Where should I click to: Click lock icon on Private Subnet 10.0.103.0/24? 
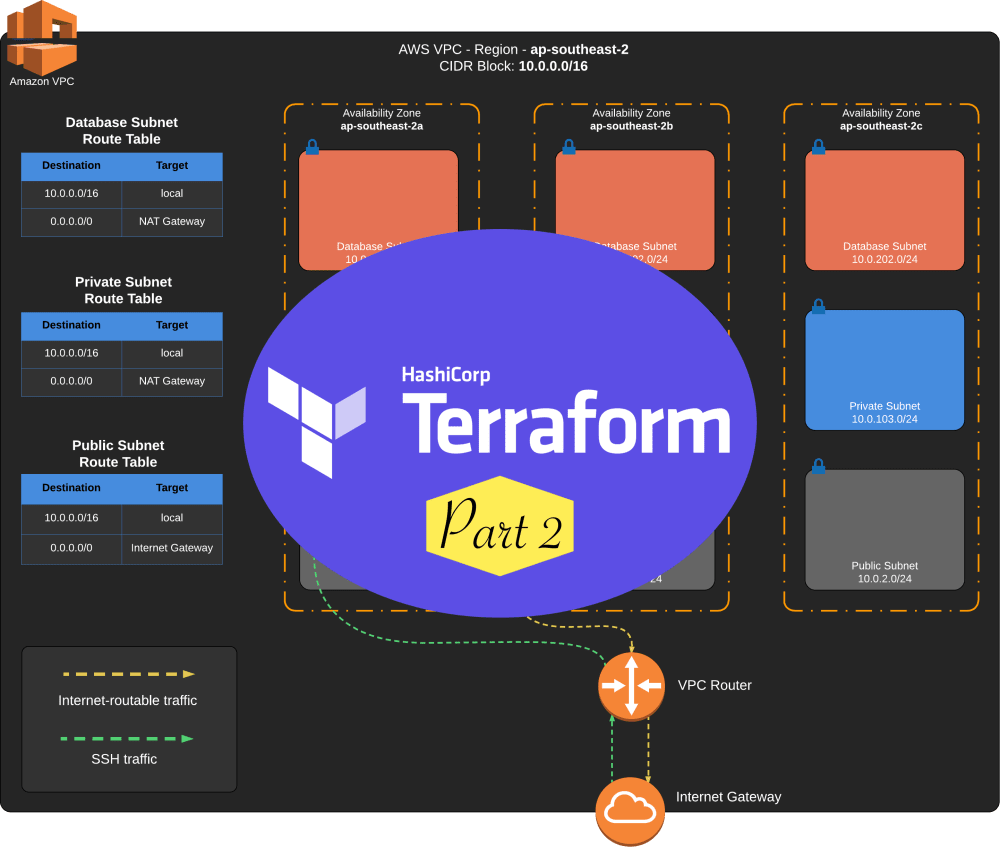[x=819, y=307]
